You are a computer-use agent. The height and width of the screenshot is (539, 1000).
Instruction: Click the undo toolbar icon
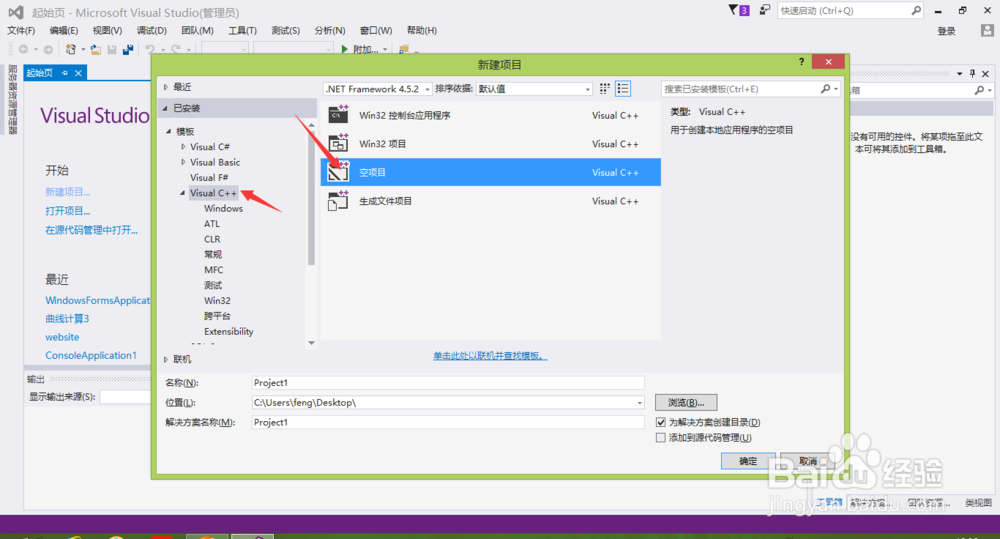tap(150, 49)
